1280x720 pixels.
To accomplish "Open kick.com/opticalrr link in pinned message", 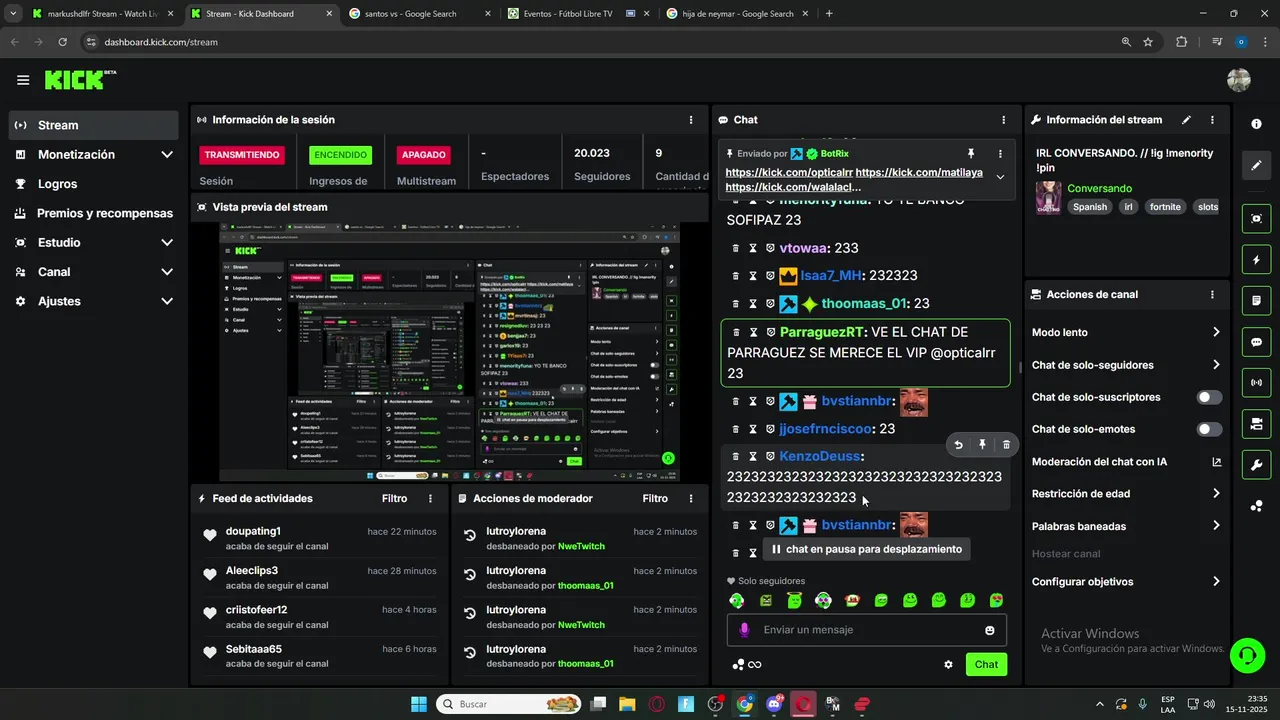I will coord(789,173).
